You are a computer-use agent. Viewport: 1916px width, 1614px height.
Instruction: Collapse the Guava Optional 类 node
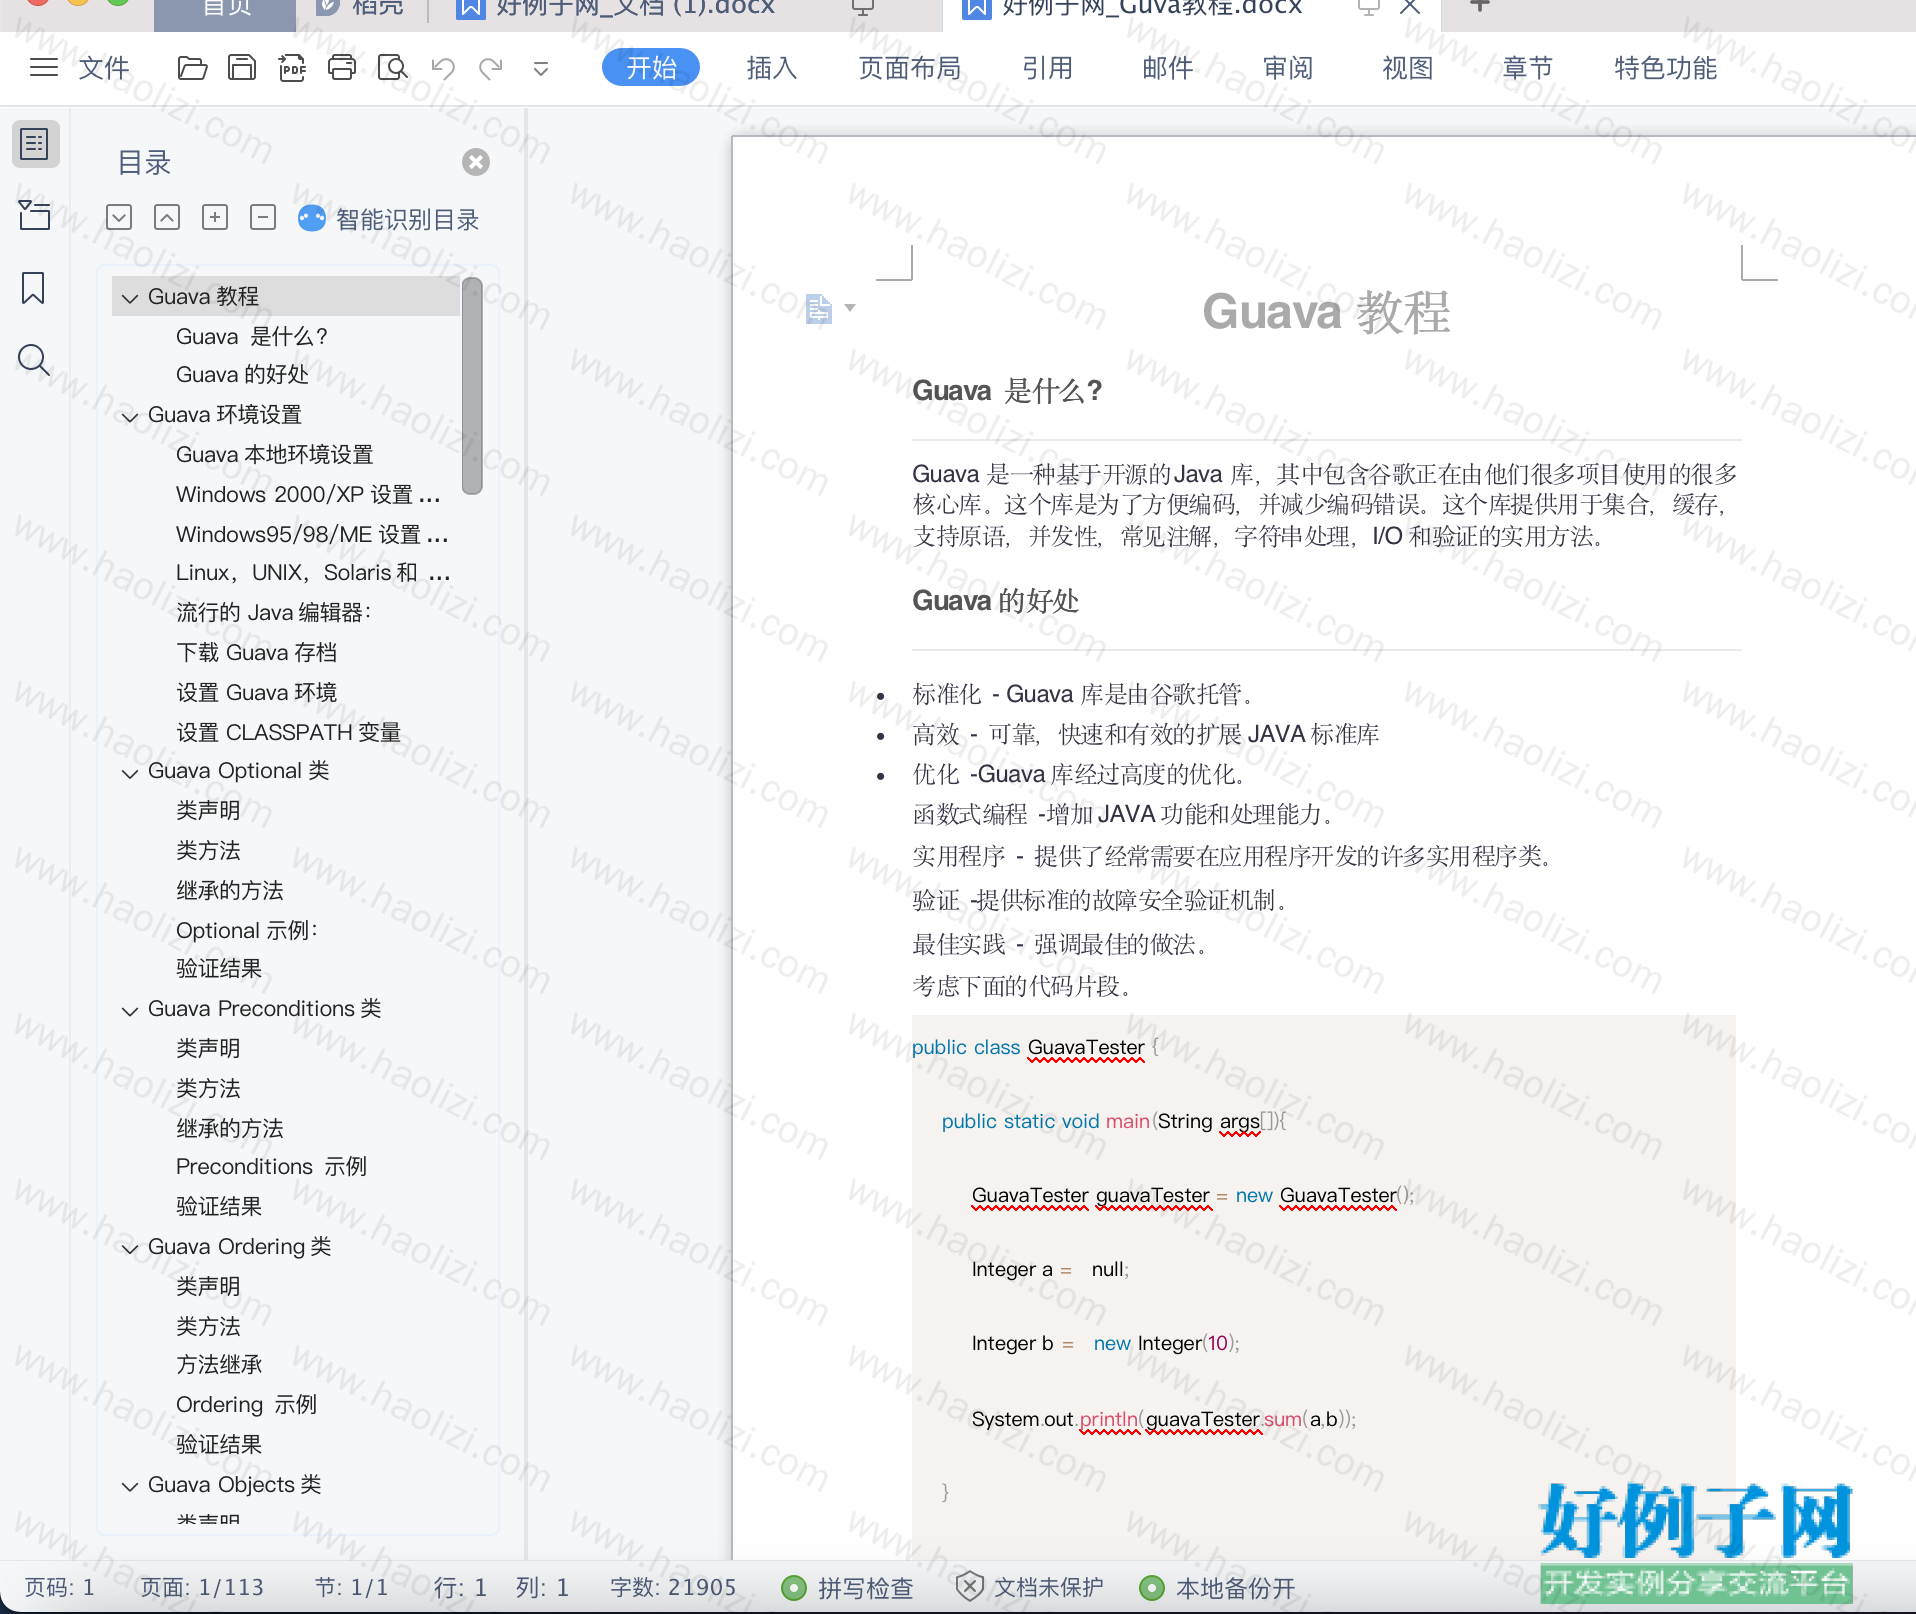pyautogui.click(x=130, y=773)
